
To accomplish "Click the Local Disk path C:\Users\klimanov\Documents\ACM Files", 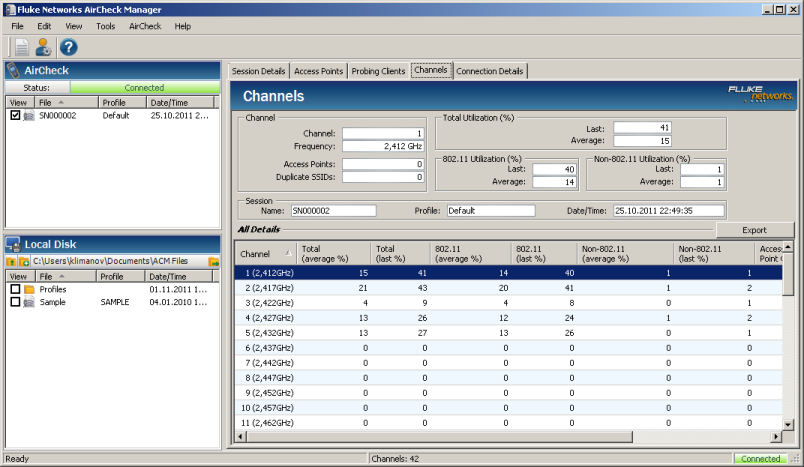I will tap(111, 261).
